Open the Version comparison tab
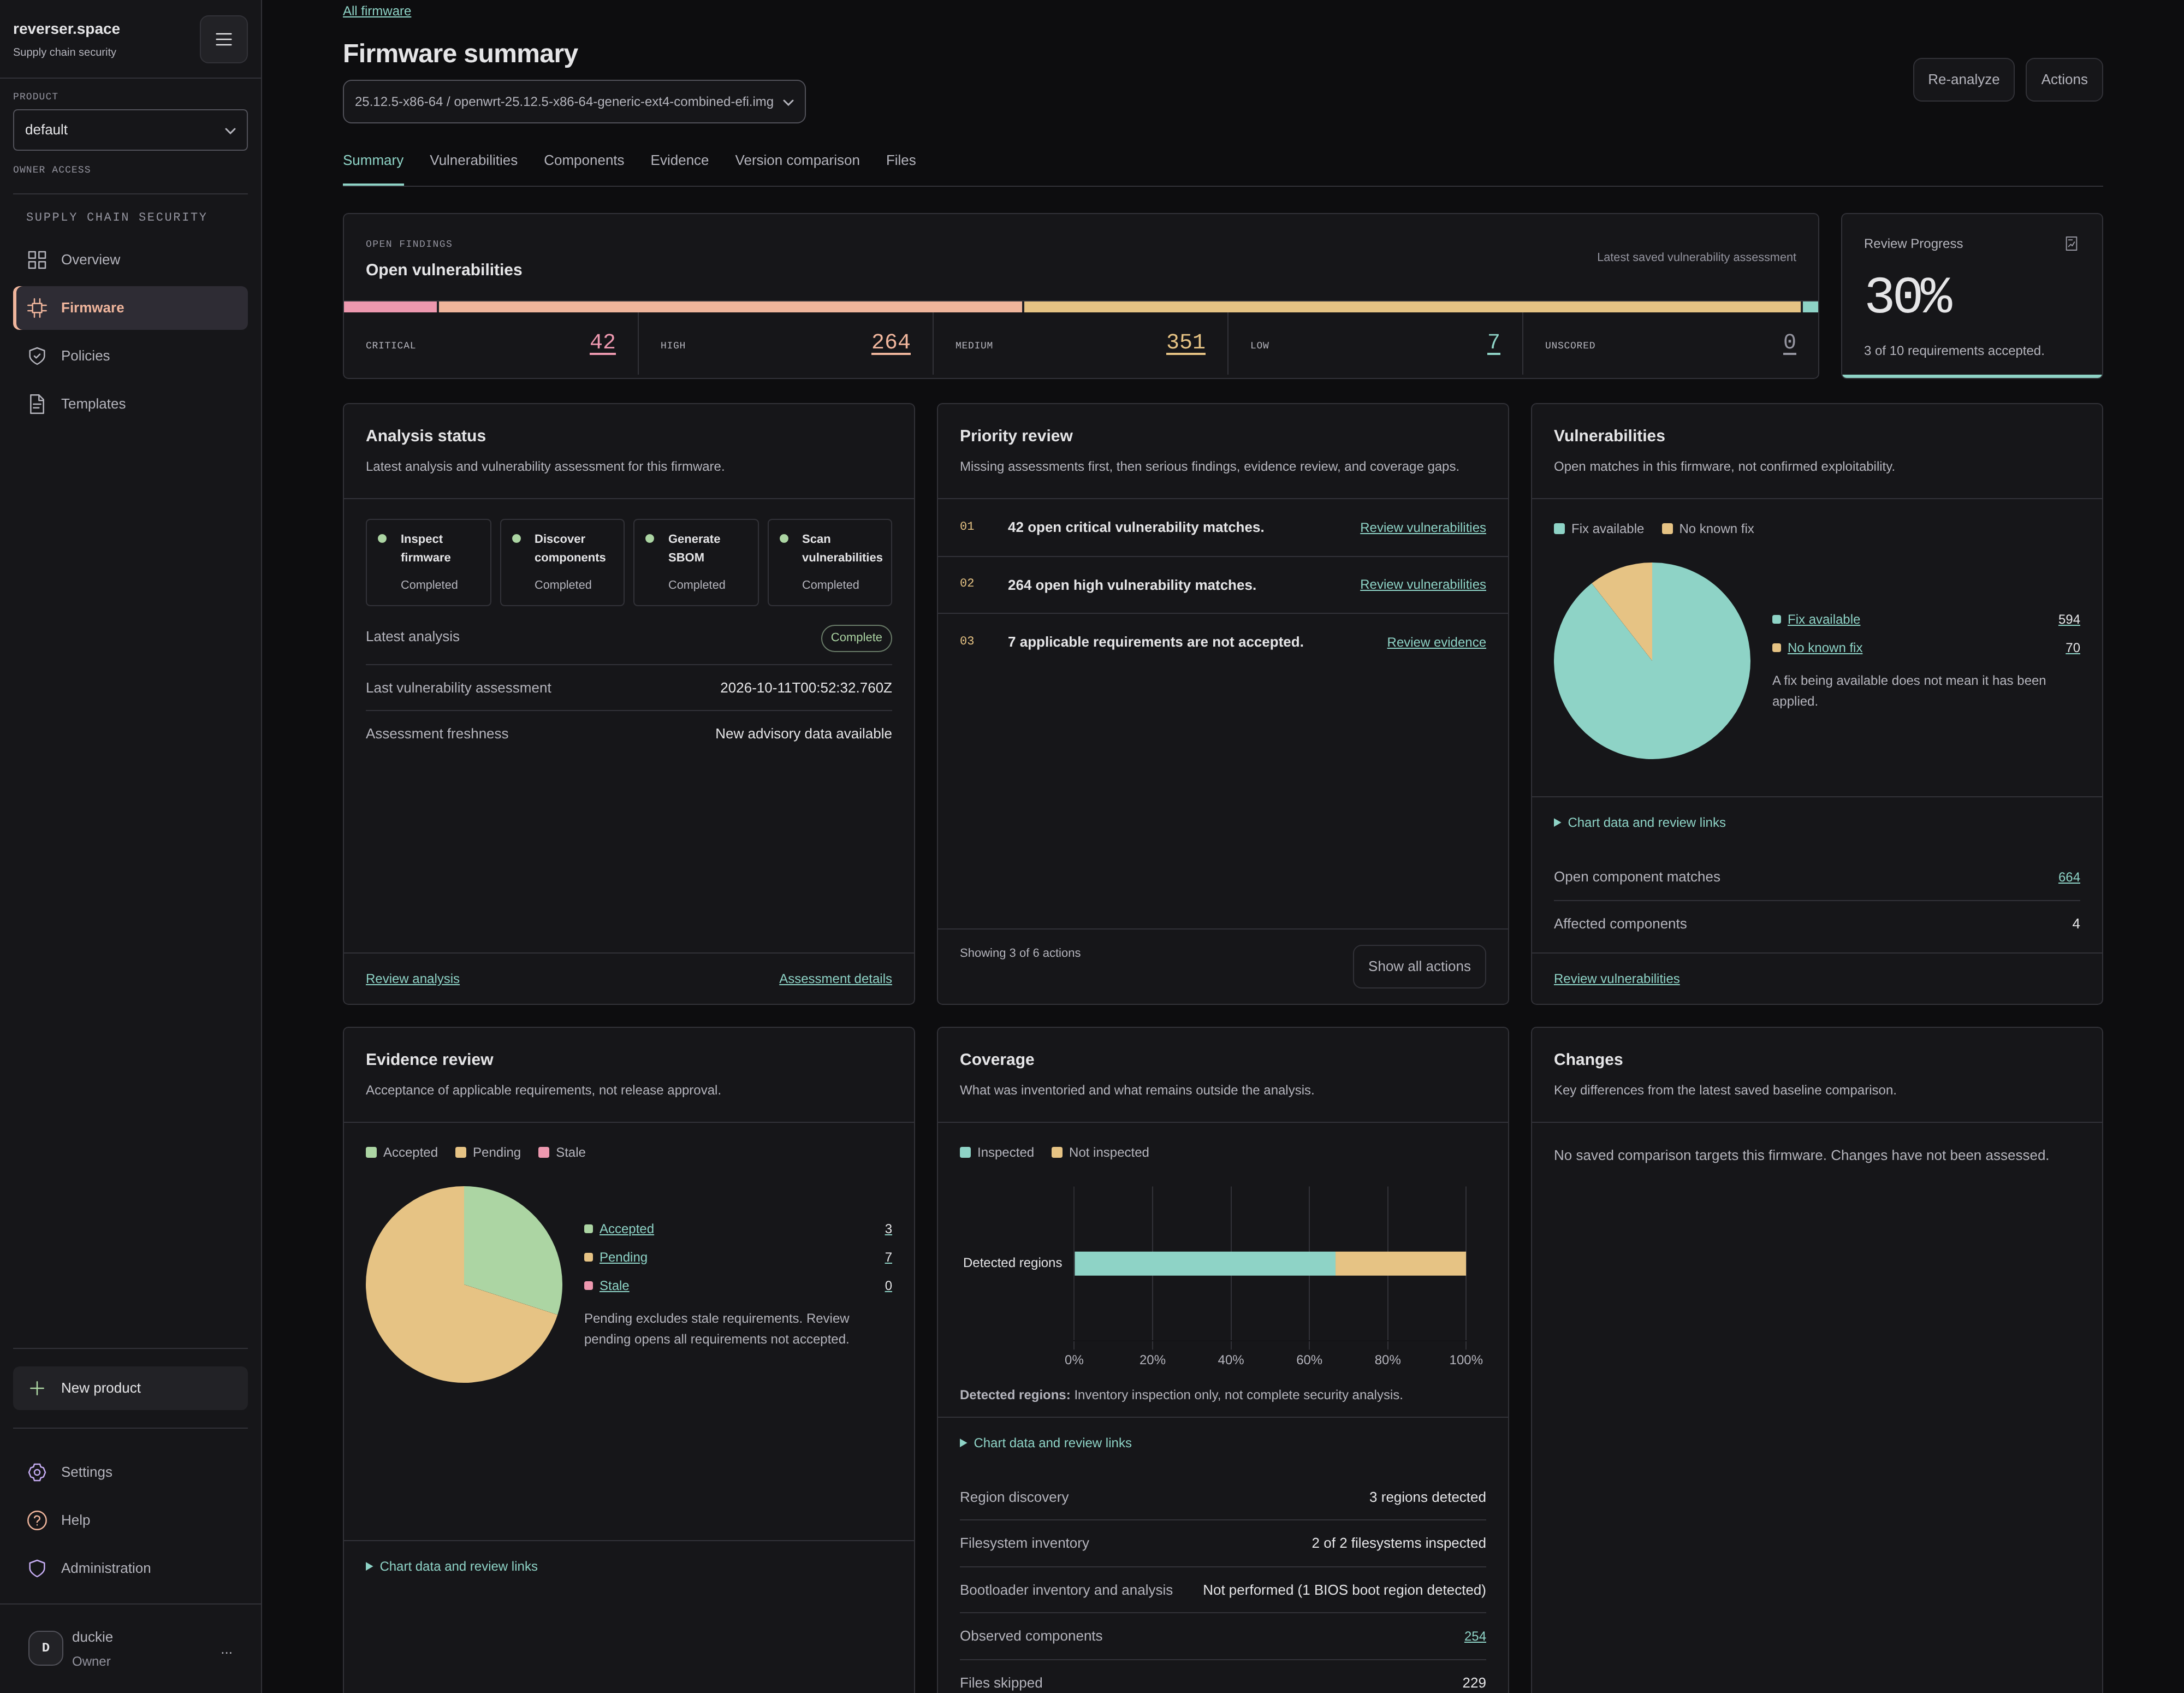The width and height of the screenshot is (2184, 1693). tap(797, 160)
